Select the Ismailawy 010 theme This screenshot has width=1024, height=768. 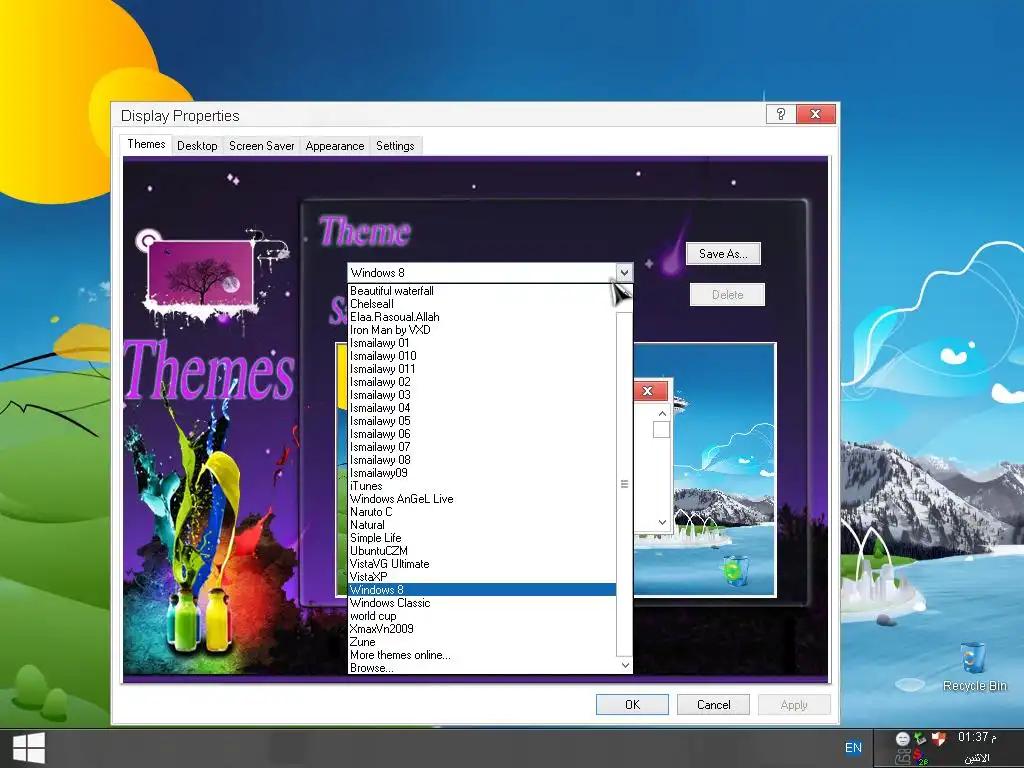coord(483,356)
